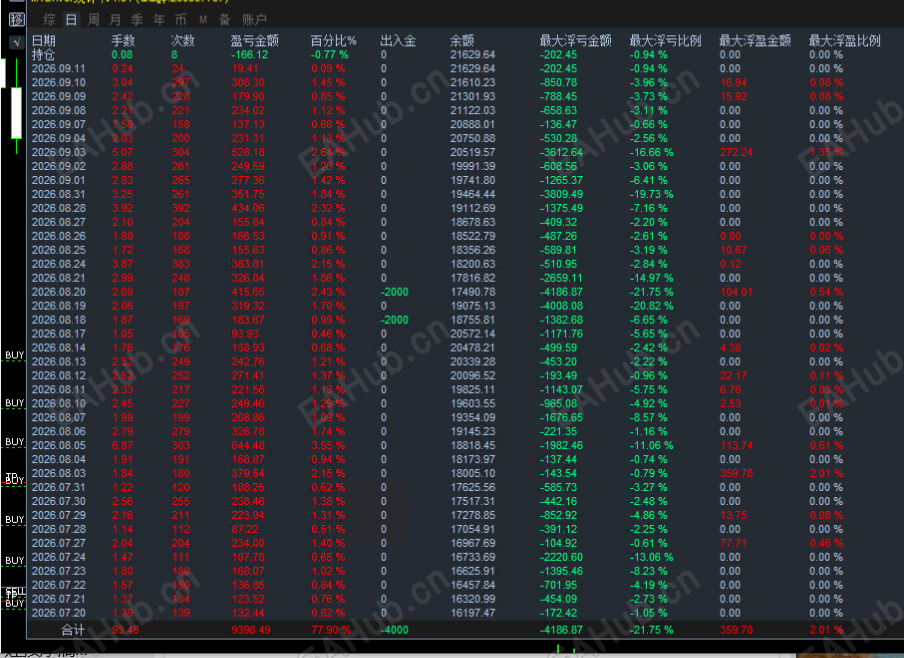Select the 2026.09.03 date row
This screenshot has height=658, width=904.
click(59, 152)
